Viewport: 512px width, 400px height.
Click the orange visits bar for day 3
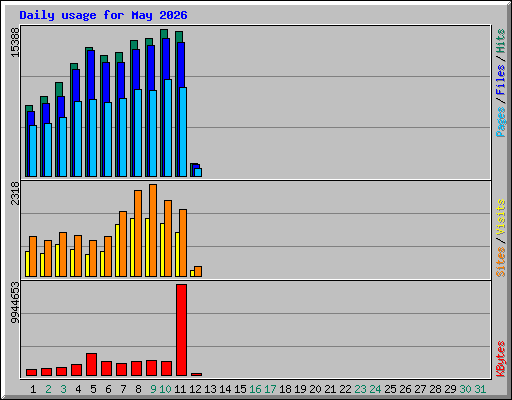pos(63,254)
